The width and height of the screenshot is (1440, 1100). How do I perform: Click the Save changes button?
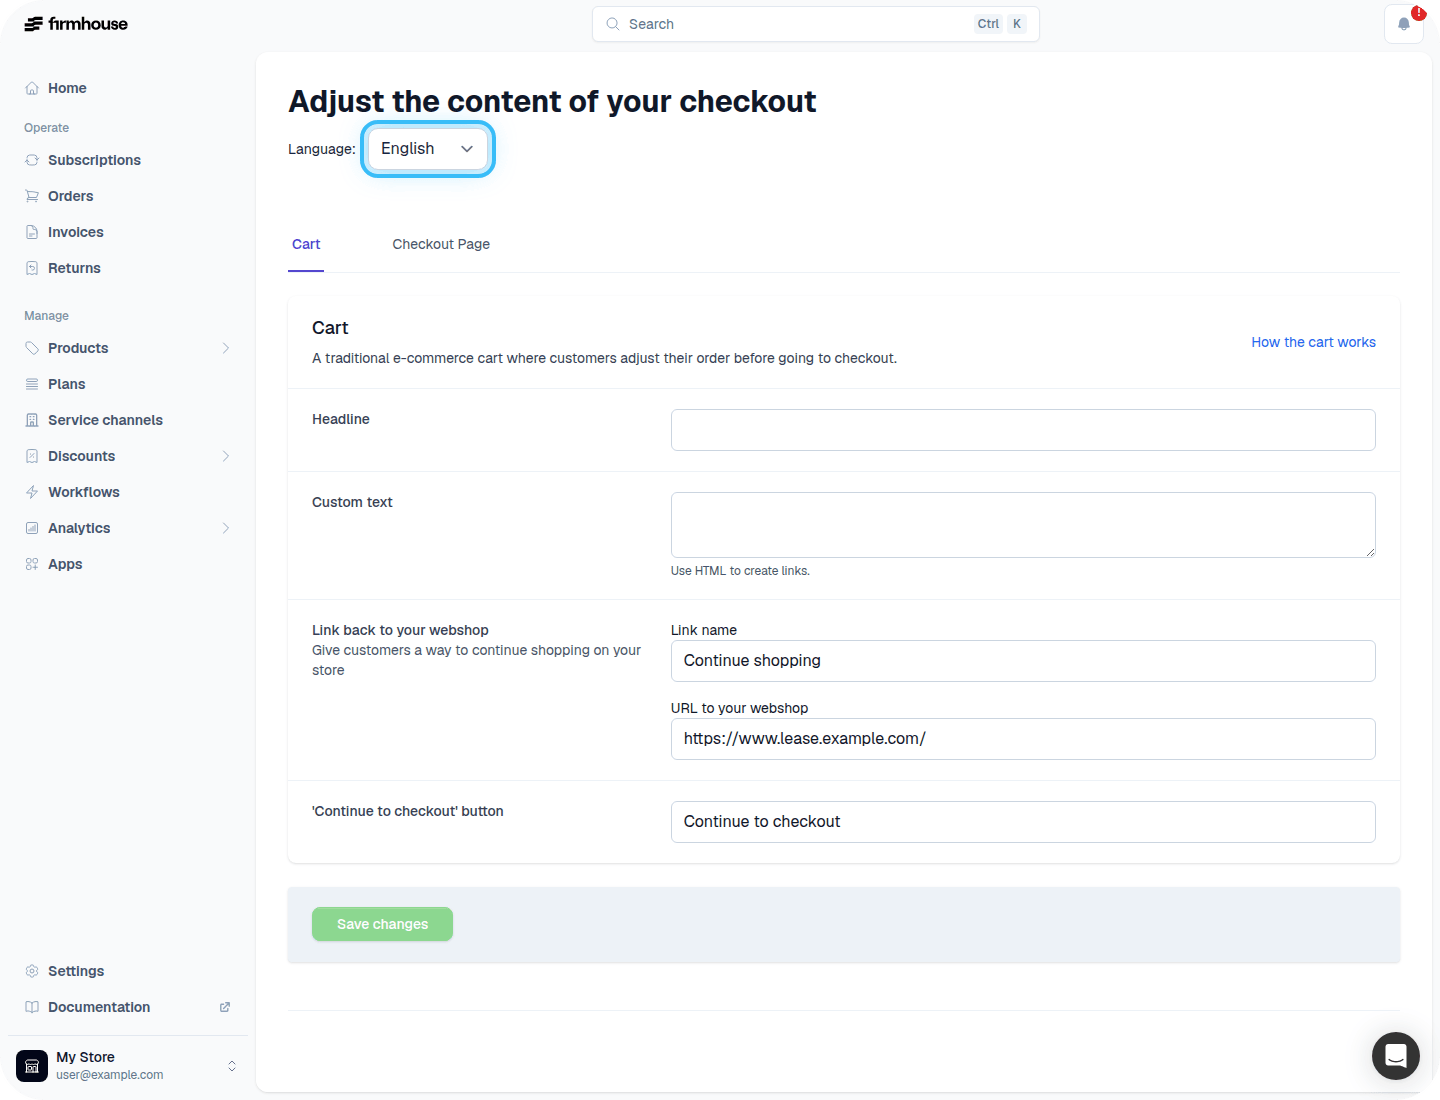pos(382,924)
